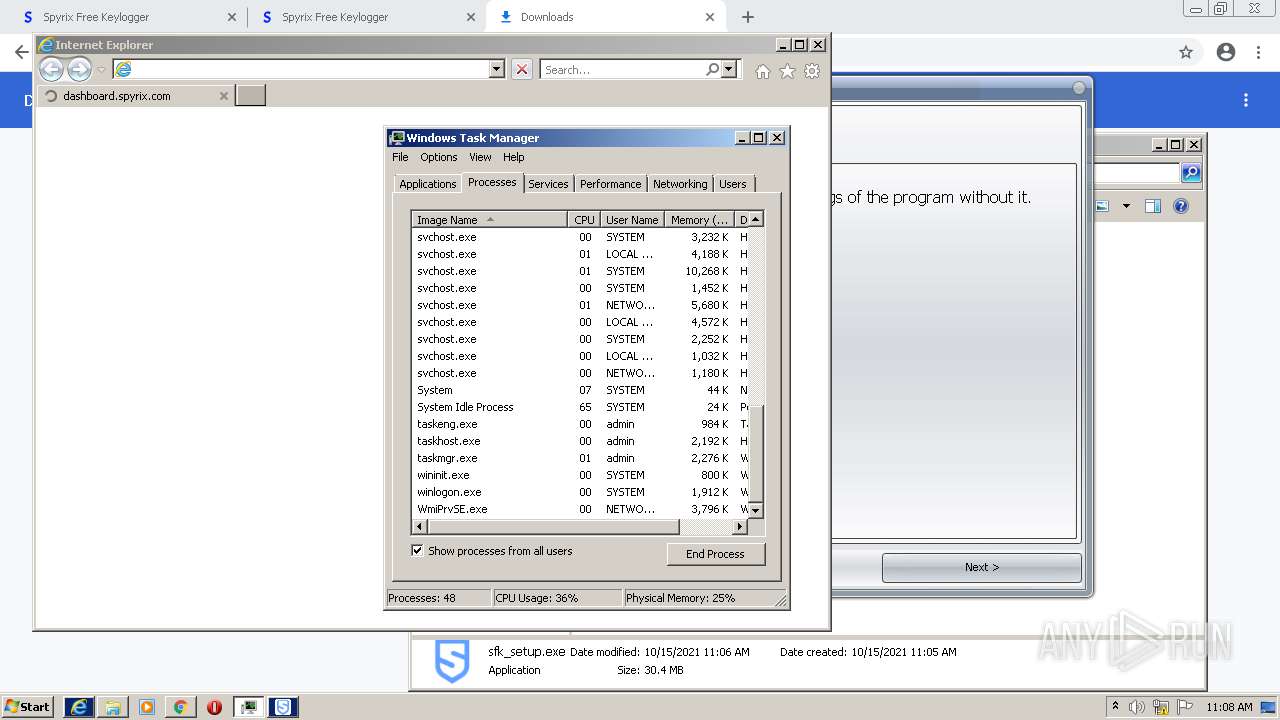Click the Action Center flag tray icon
The width and height of the screenshot is (1280, 720).
1185,707
